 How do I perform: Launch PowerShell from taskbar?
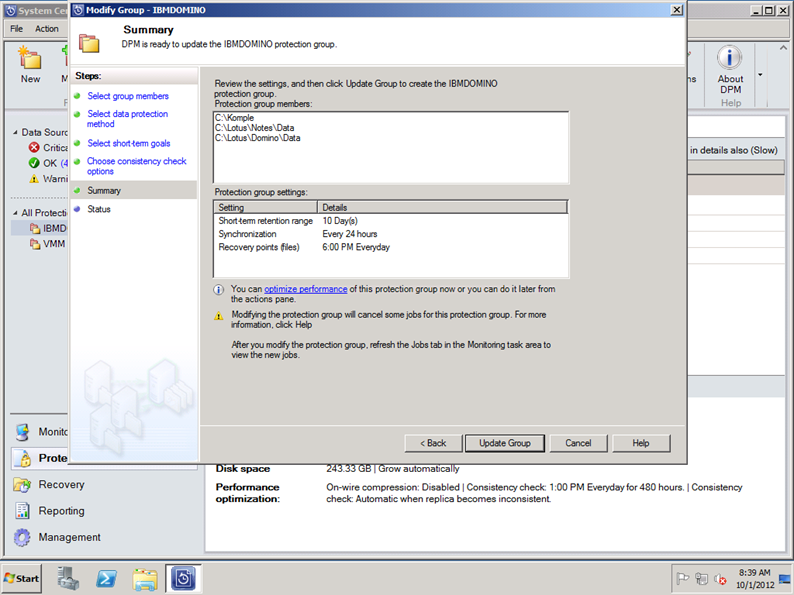pyautogui.click(x=106, y=578)
